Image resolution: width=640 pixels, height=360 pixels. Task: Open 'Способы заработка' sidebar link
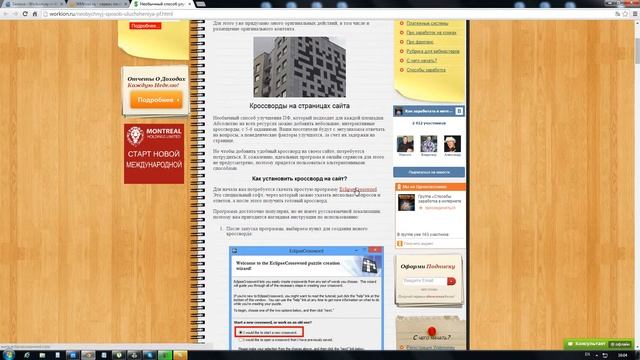tap(426, 70)
